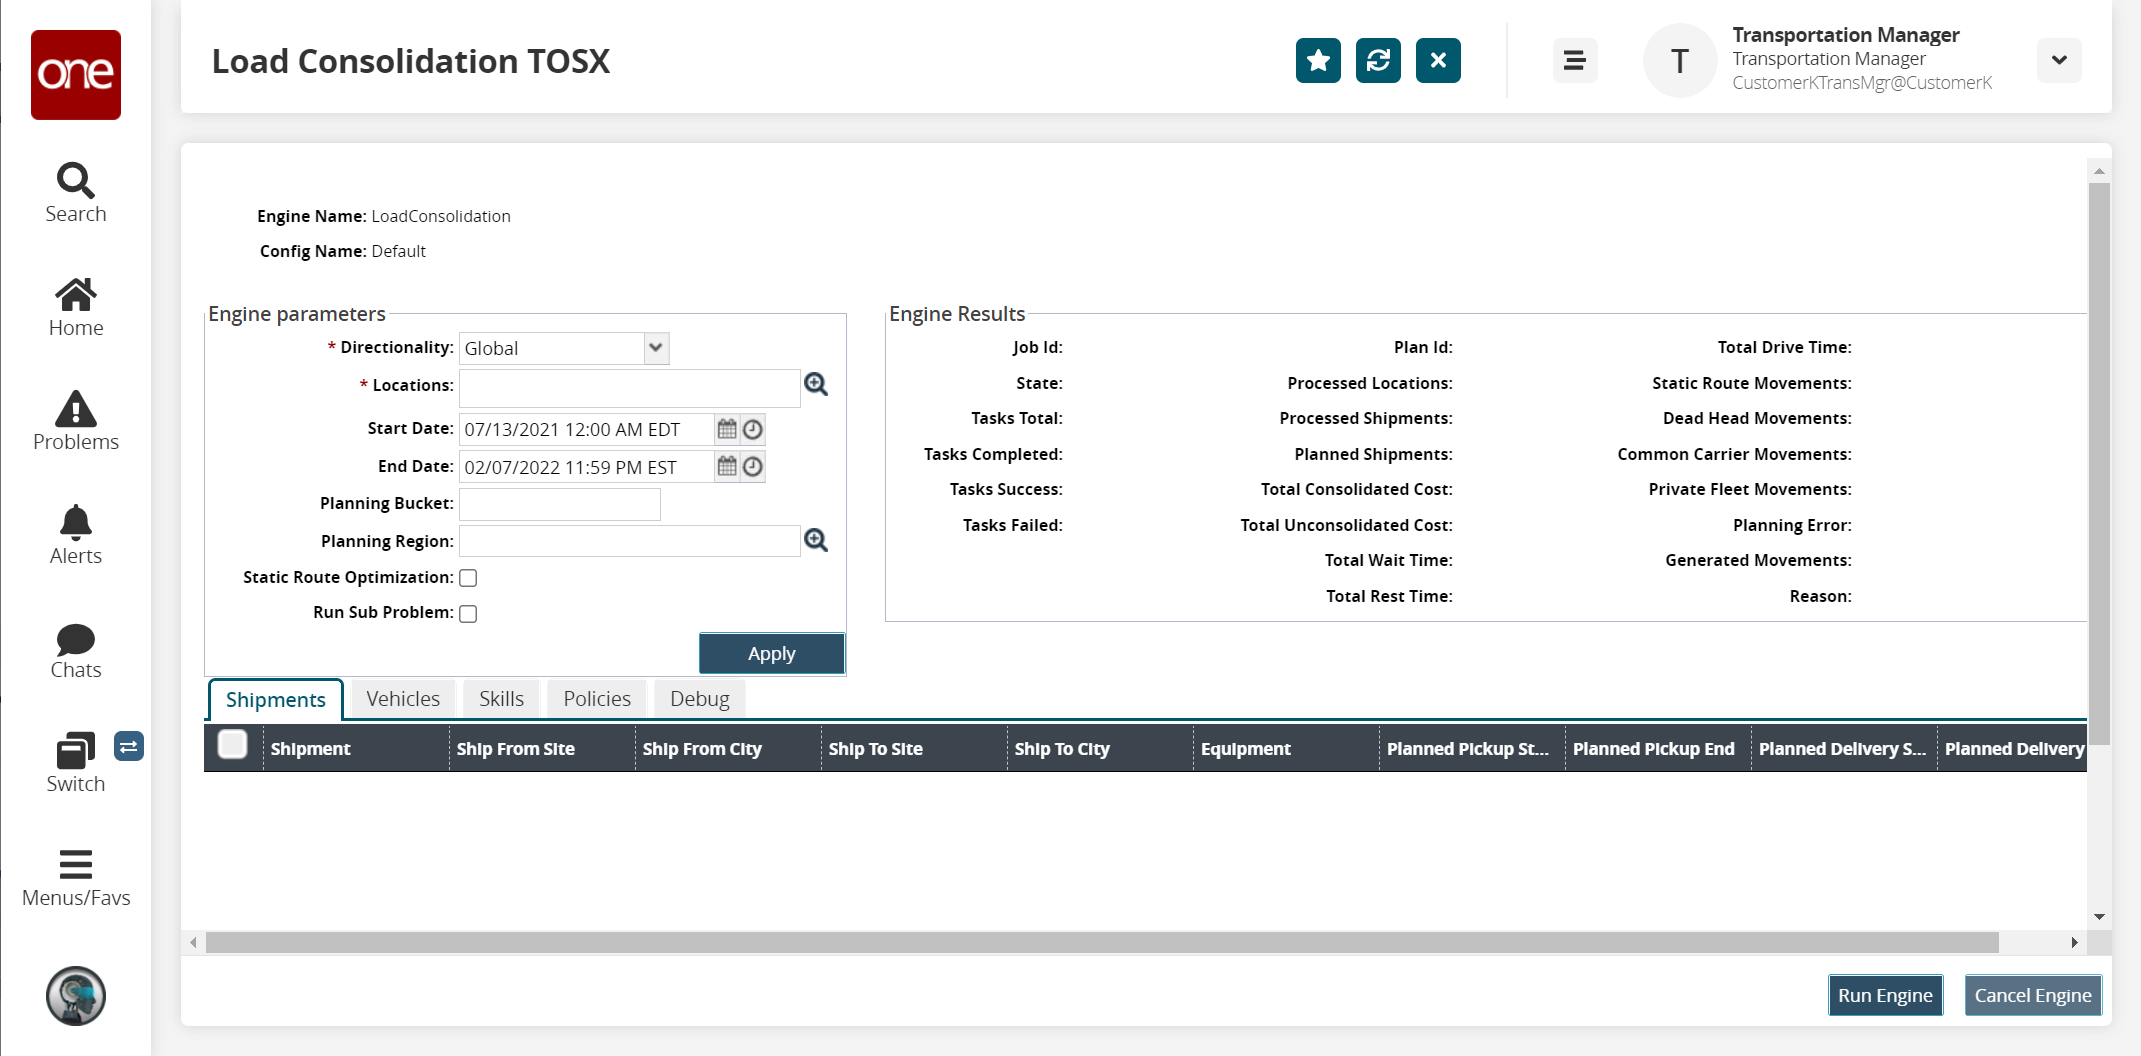Open the Alerts bell

[x=76, y=535]
